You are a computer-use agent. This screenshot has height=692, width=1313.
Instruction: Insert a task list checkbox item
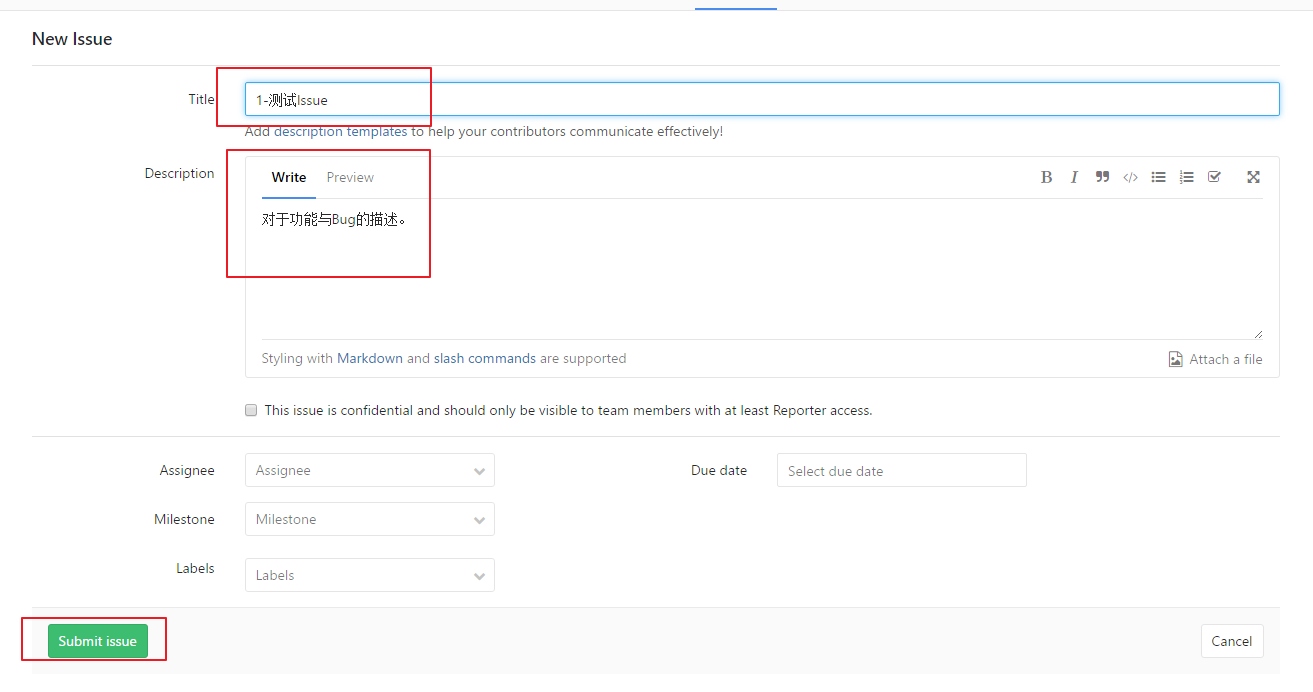(1214, 177)
